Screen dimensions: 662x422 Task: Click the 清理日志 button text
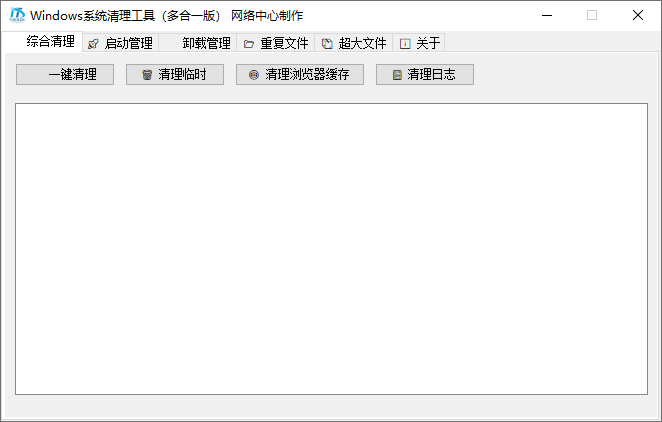(x=431, y=75)
